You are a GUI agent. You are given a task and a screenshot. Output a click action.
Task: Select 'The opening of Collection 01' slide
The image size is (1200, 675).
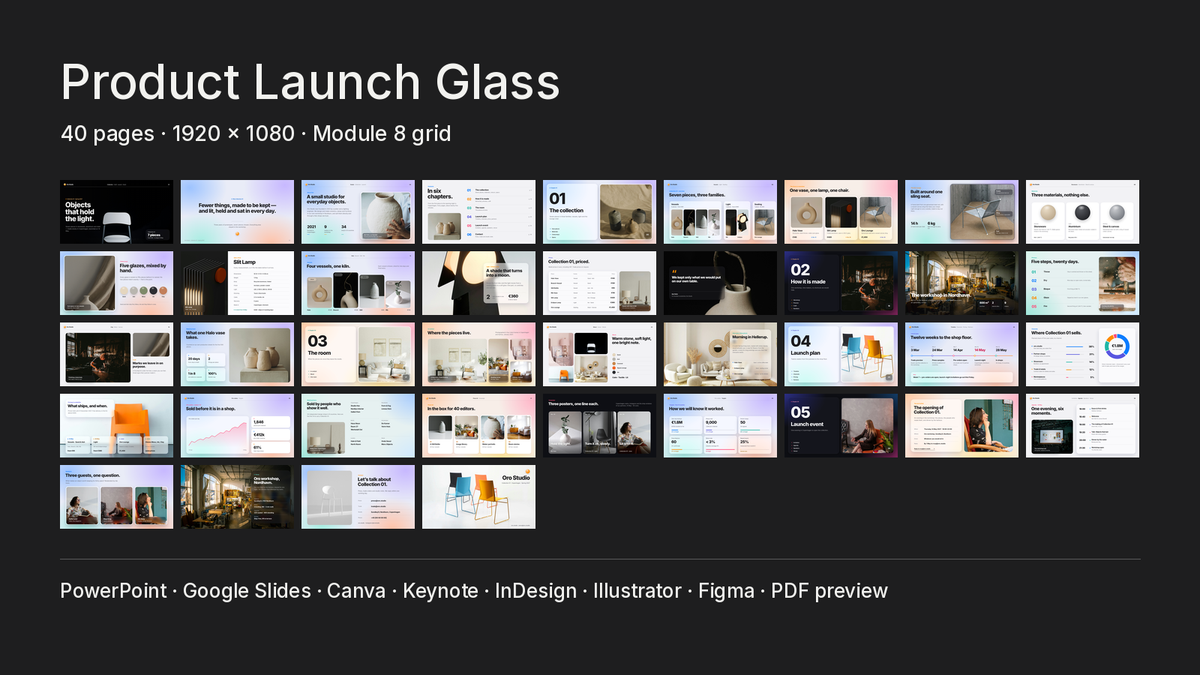962,425
